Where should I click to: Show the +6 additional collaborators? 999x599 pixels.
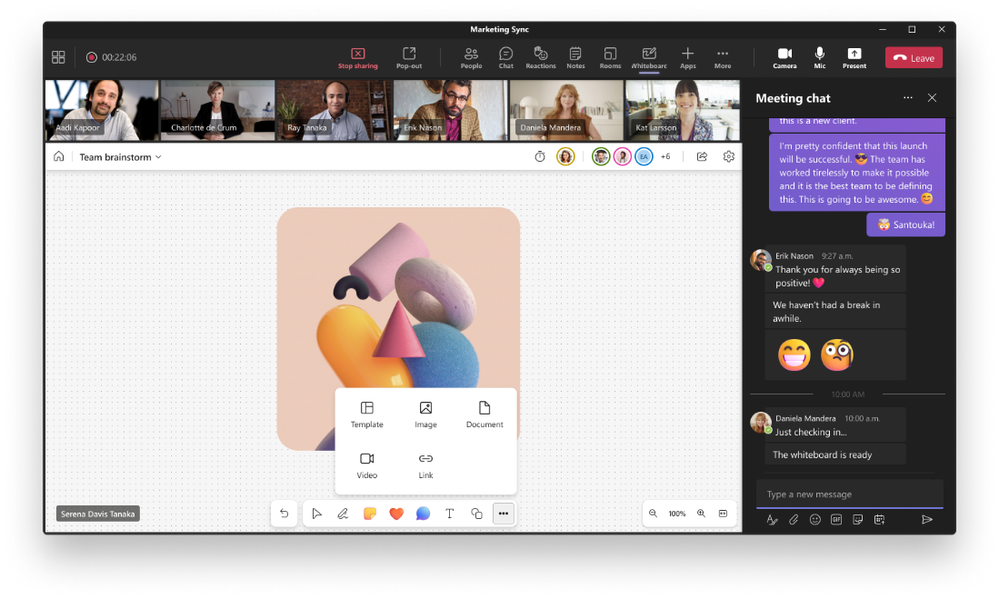pyautogui.click(x=665, y=157)
